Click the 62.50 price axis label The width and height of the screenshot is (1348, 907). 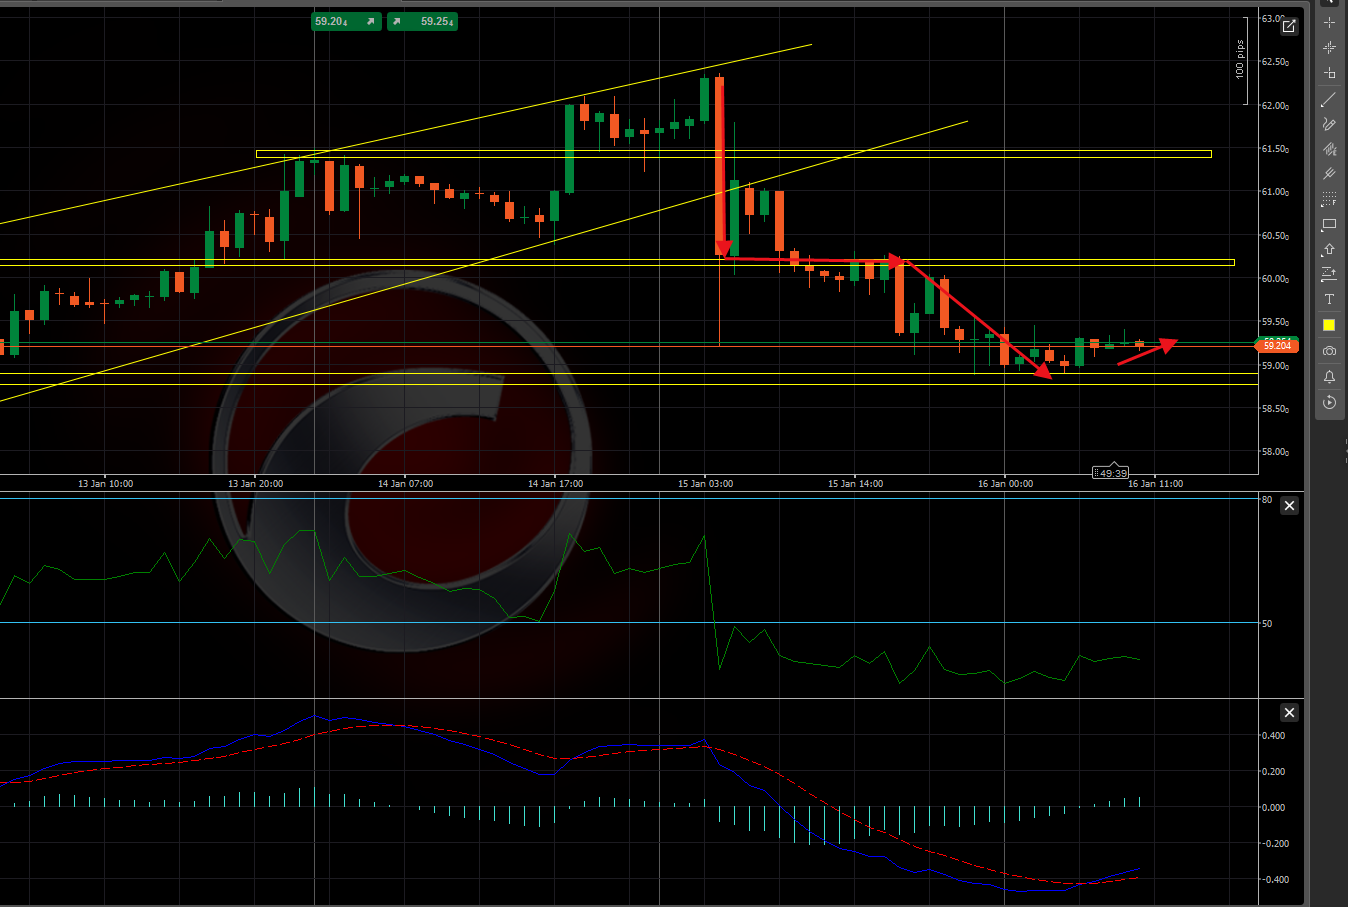[1274, 62]
